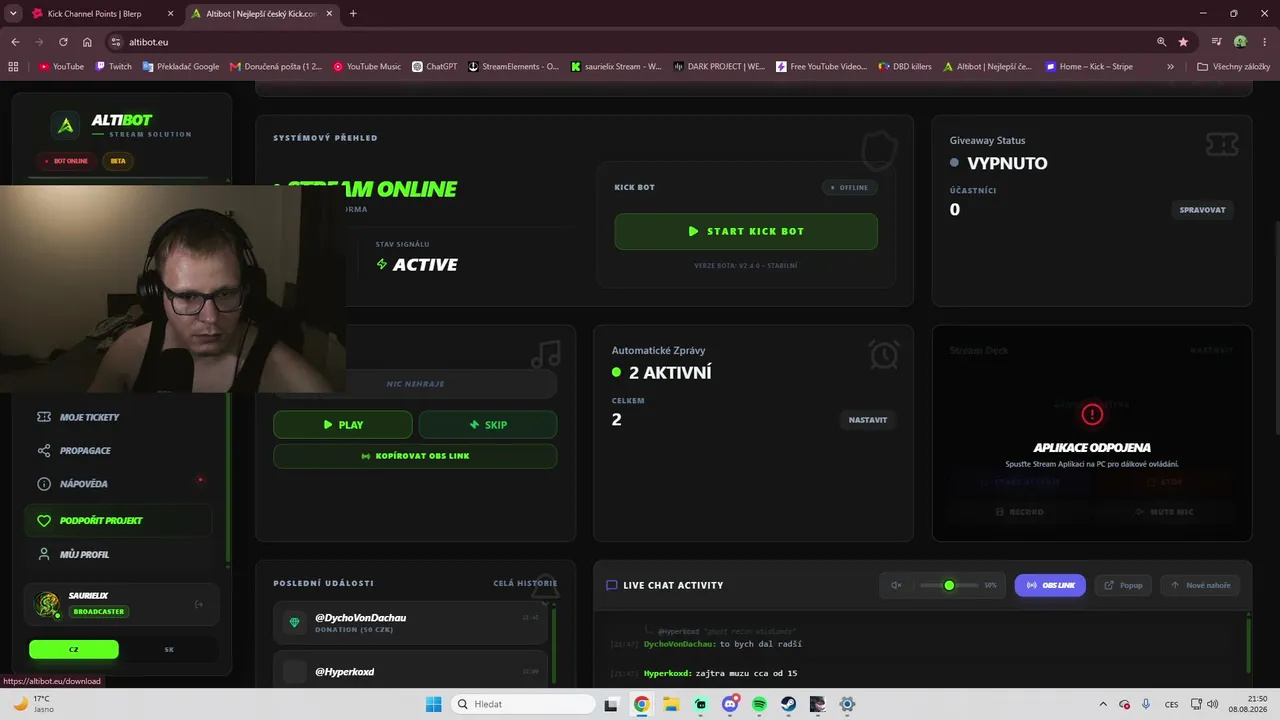Click the Bot Online status badge

(x=66, y=161)
